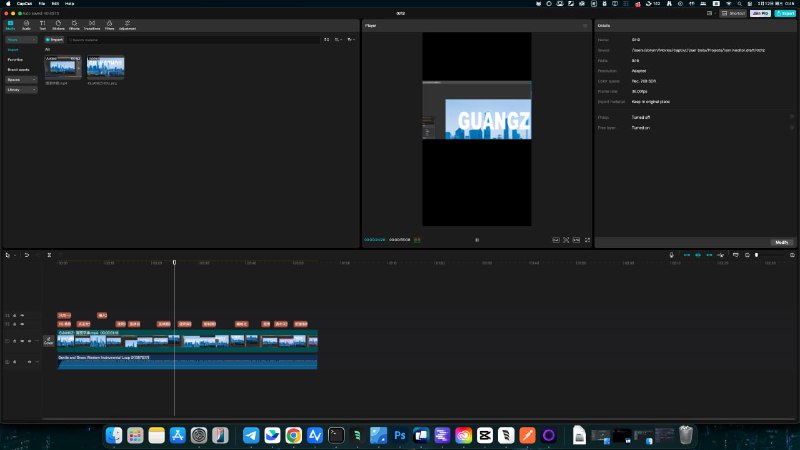This screenshot has width=800, height=450.
Task: Open the File menu
Action: tap(41, 4)
